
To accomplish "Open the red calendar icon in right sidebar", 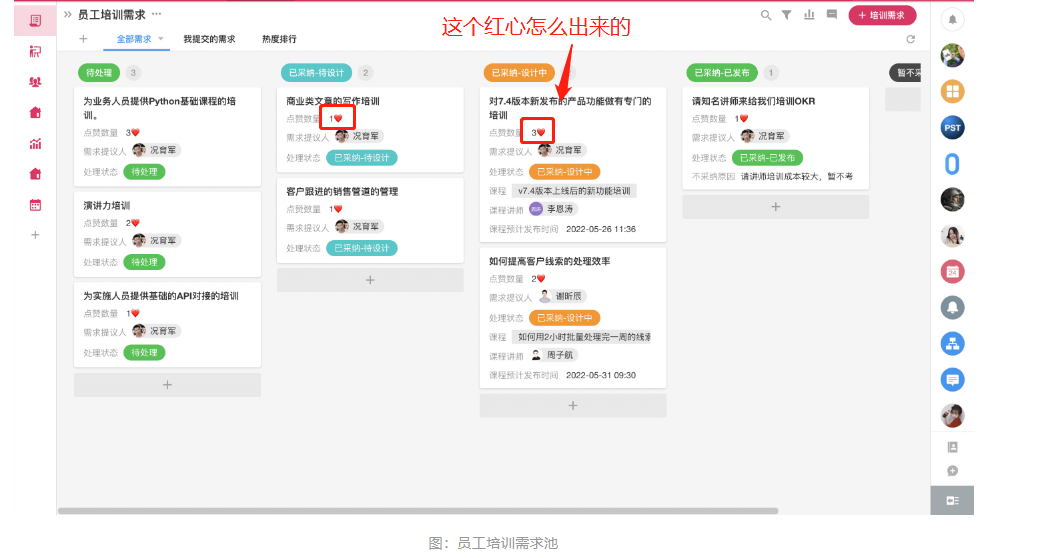I will [952, 272].
